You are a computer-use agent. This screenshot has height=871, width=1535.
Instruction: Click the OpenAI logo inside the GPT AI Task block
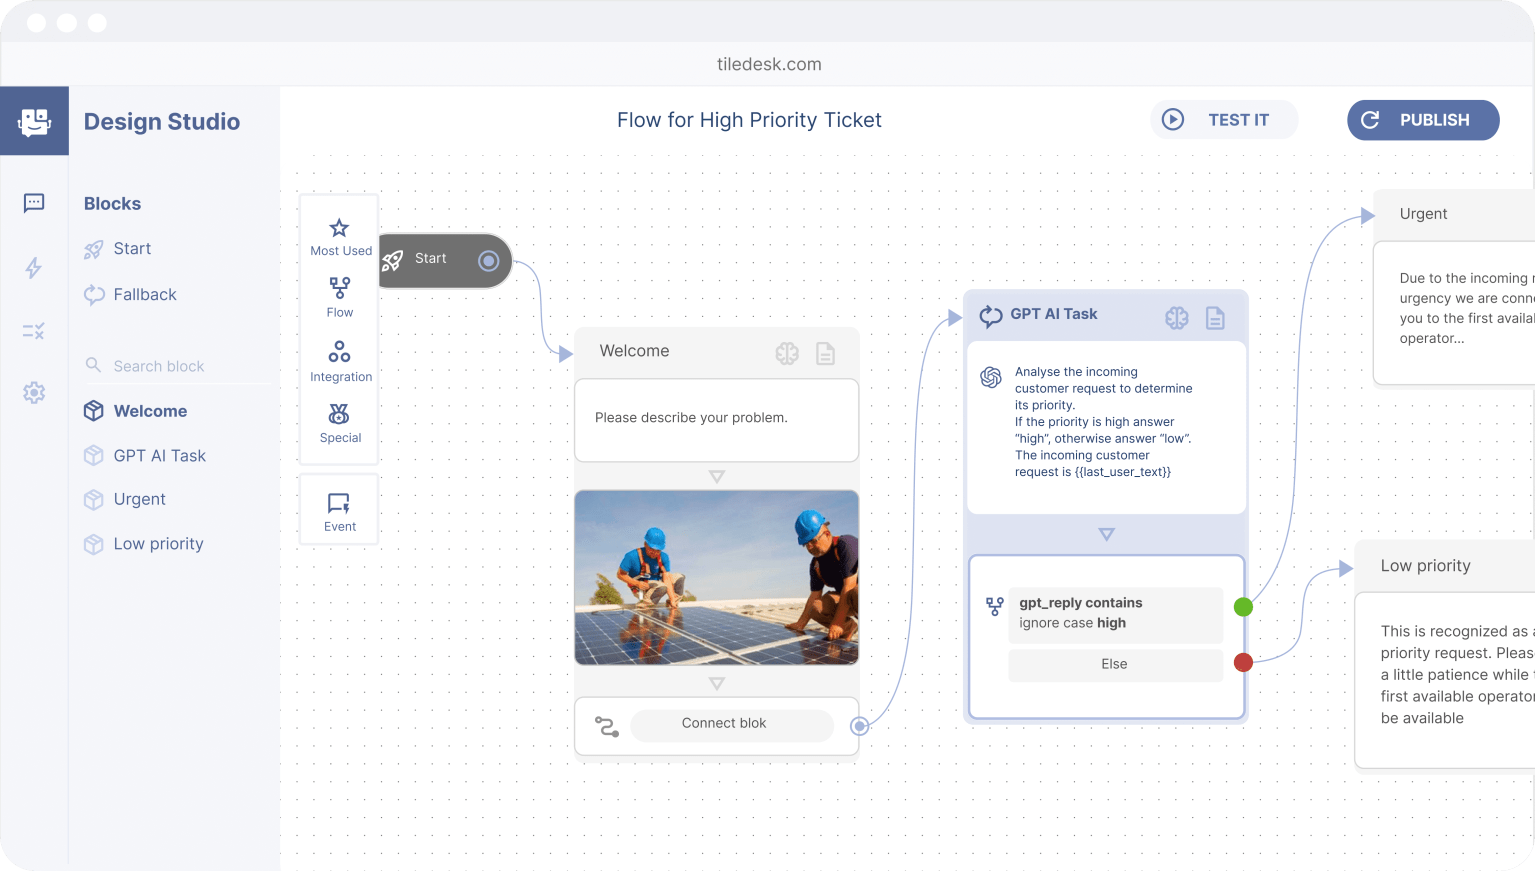(x=991, y=378)
